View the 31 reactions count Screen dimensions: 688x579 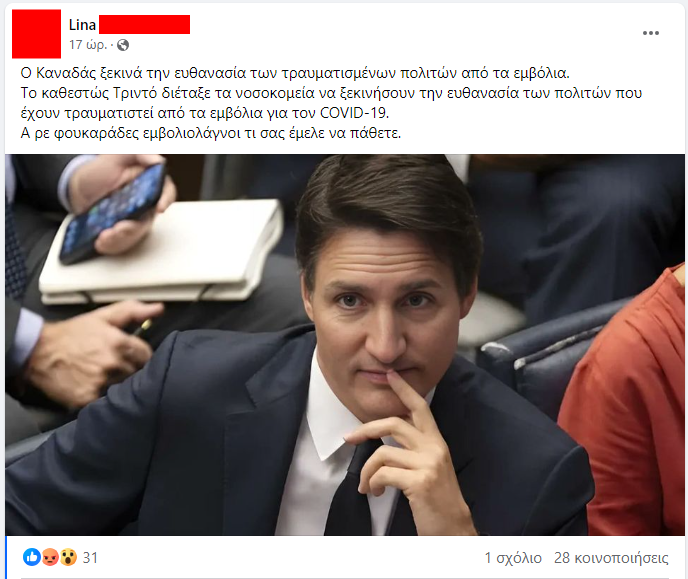tap(90, 558)
